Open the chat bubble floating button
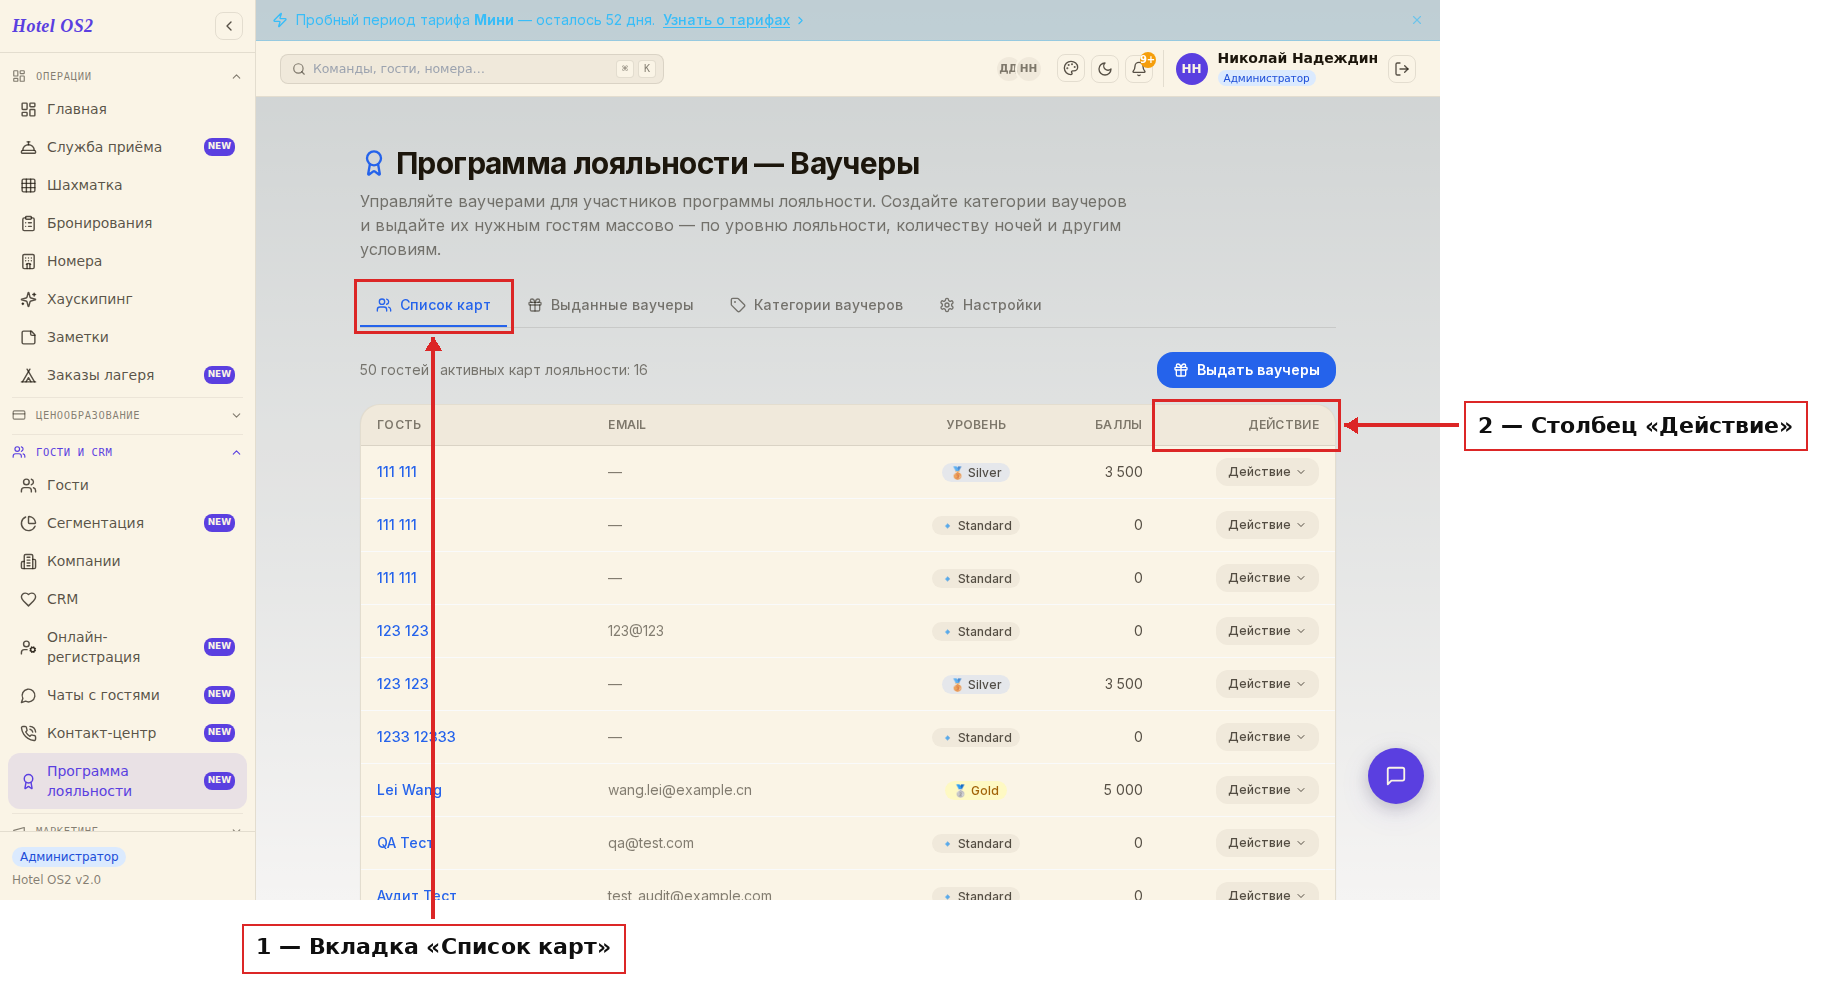 1396,776
